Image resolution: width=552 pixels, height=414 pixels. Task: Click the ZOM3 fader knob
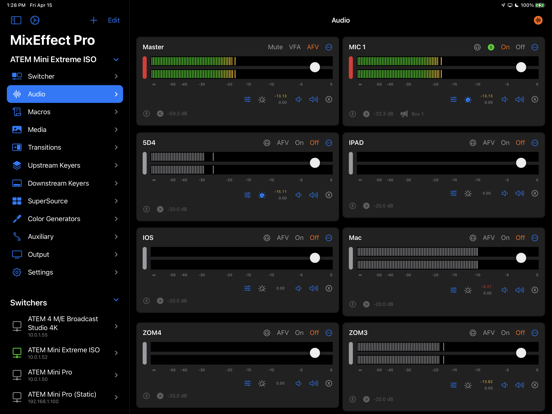click(521, 353)
